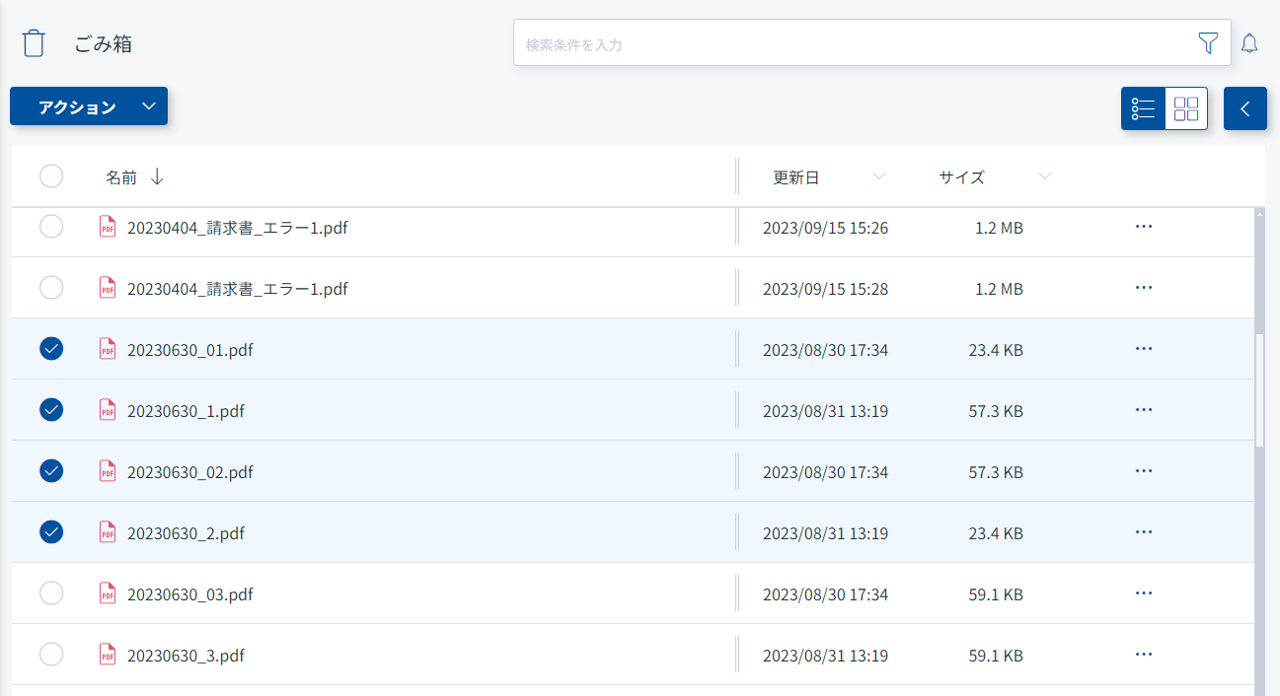
Task: Open notifications via the bell icon
Action: click(x=1249, y=43)
